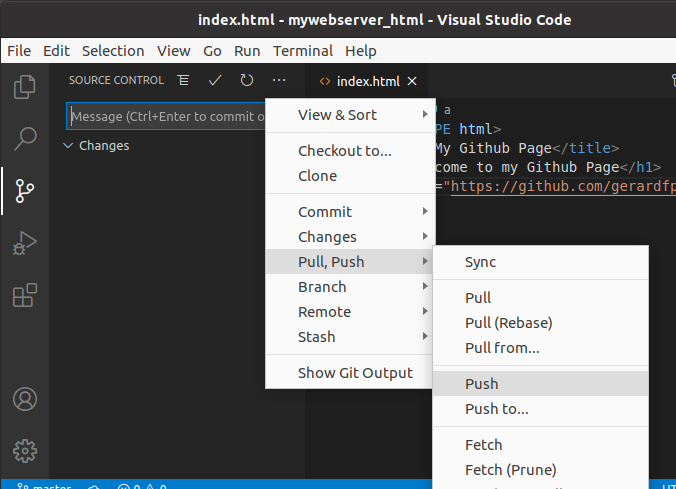The image size is (676, 489).
Task: Click the Commit checkmark icon
Action: point(214,80)
